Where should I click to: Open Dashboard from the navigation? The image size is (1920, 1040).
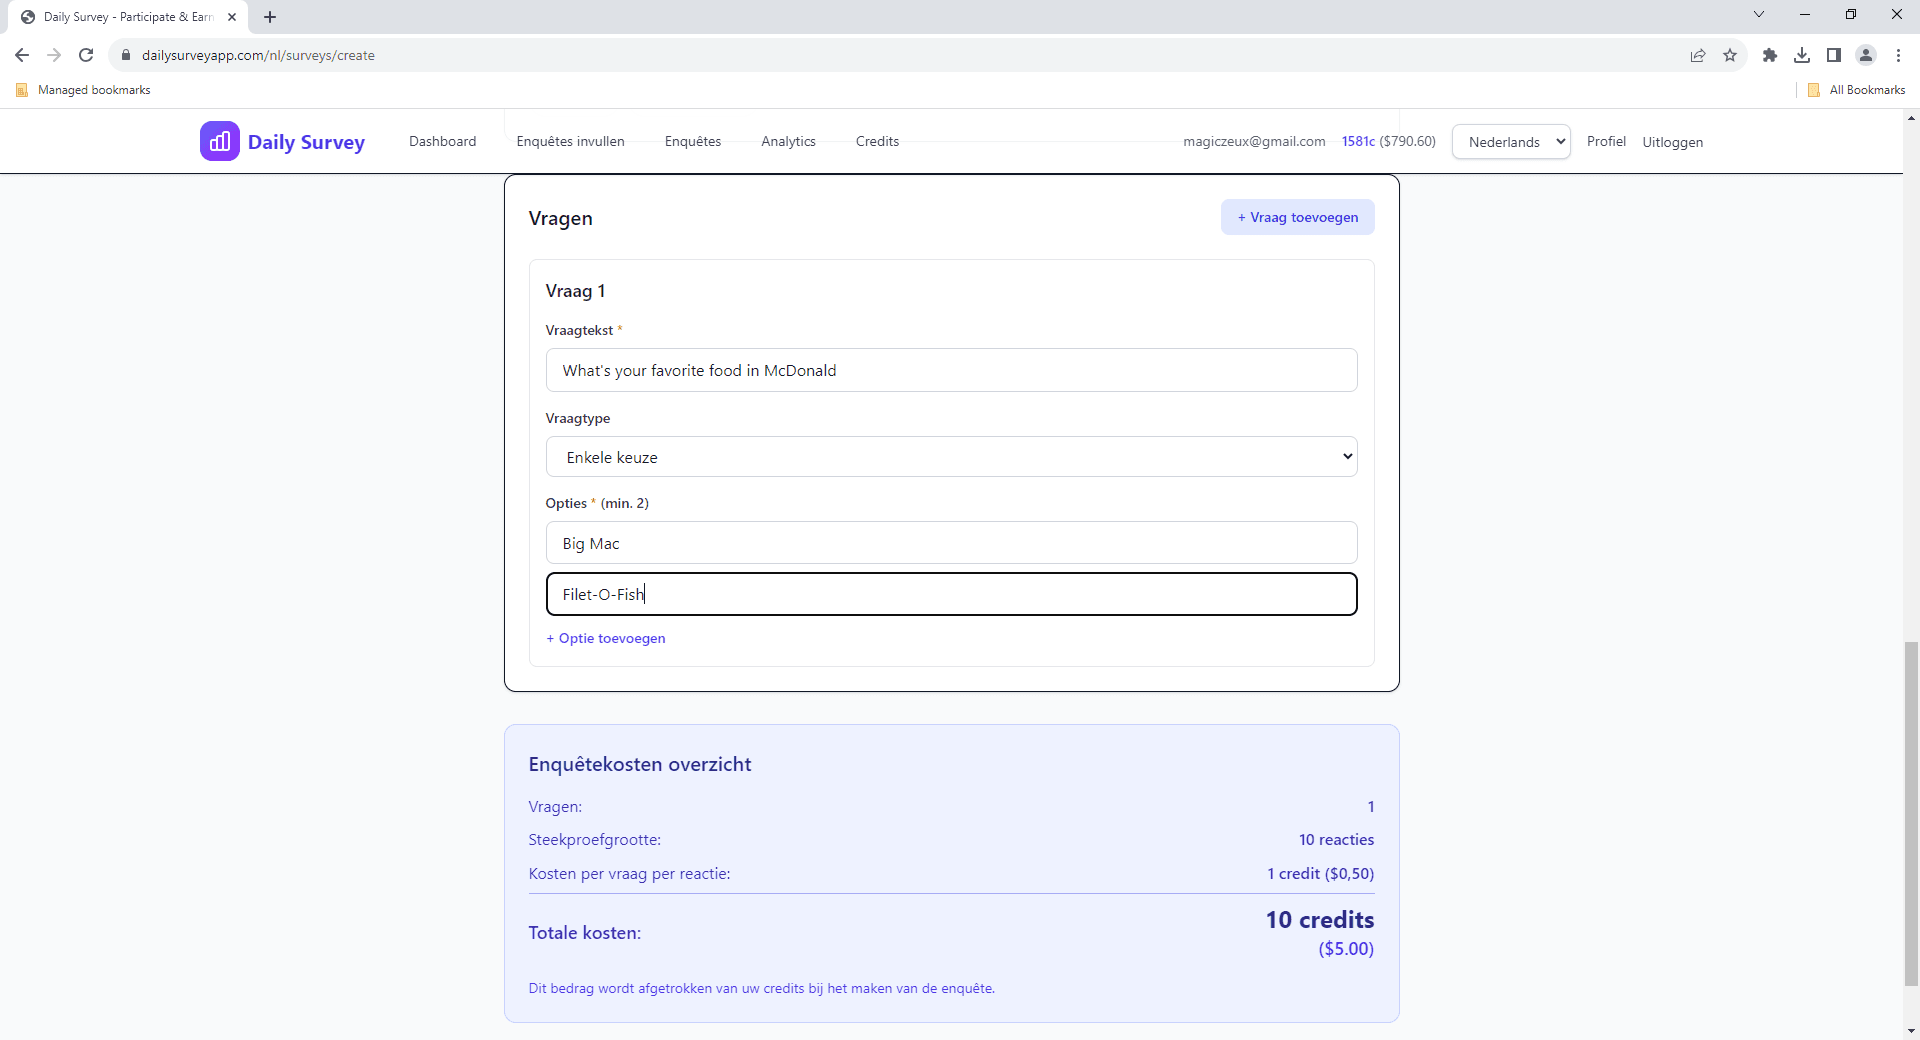tap(442, 141)
